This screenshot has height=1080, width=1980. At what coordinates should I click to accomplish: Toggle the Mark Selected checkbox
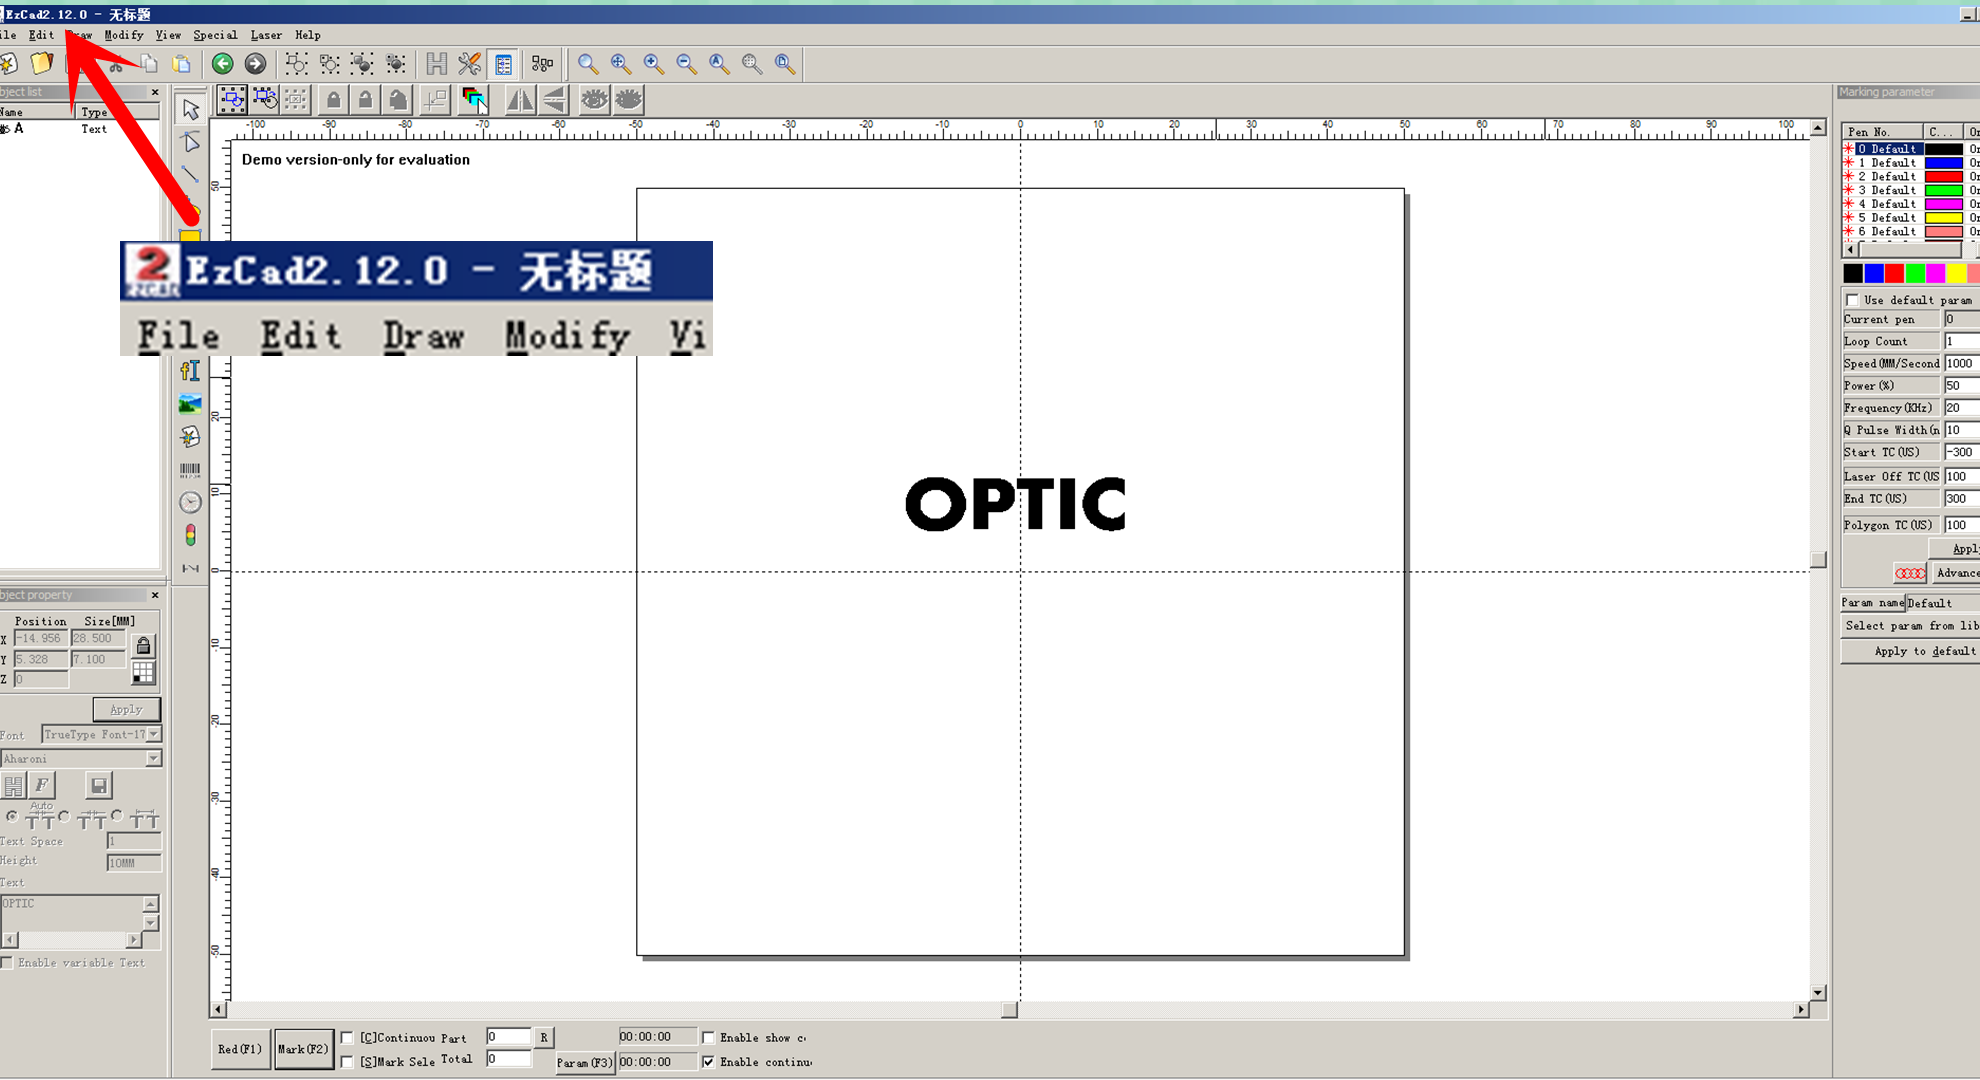pos(348,1061)
